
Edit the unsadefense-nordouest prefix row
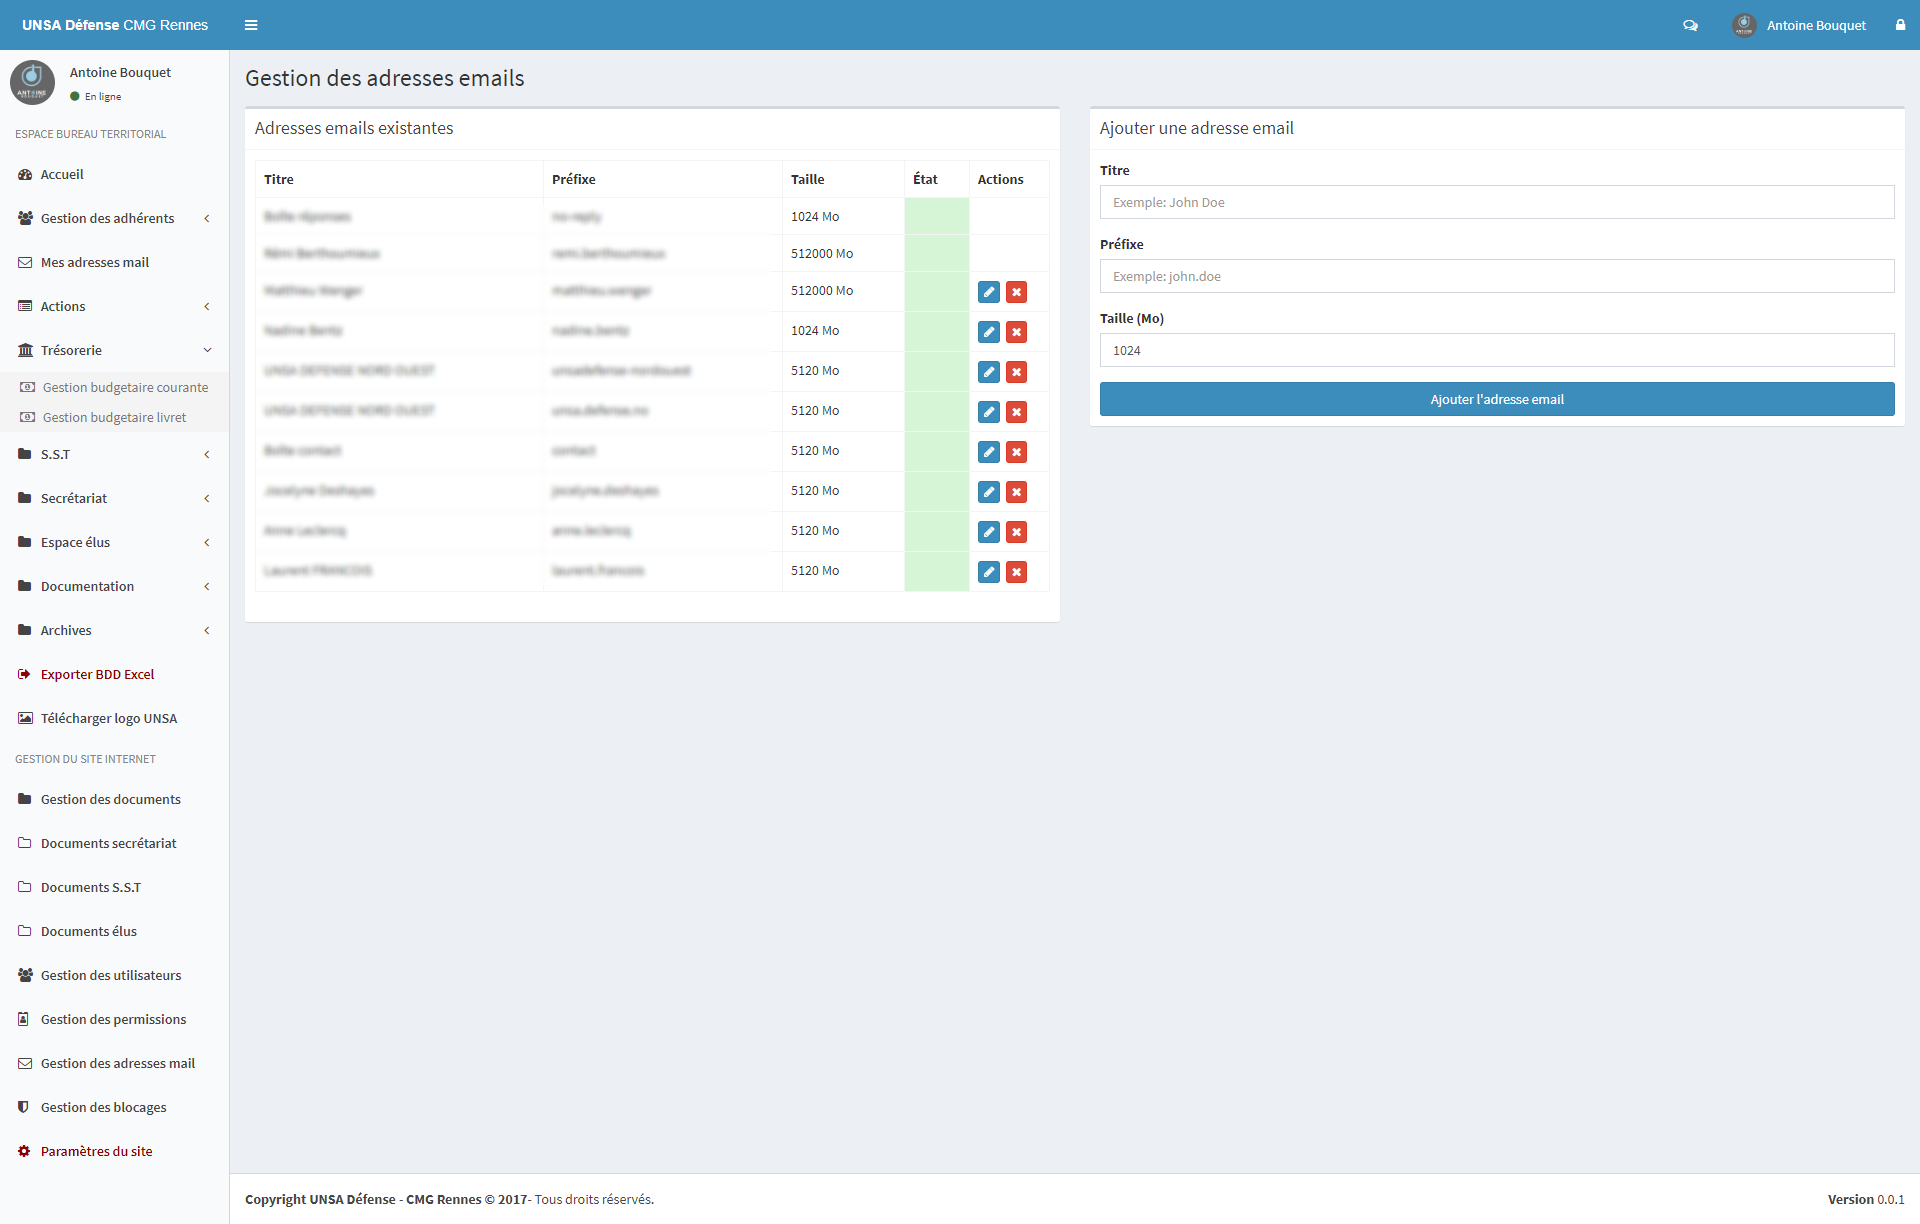click(x=989, y=372)
